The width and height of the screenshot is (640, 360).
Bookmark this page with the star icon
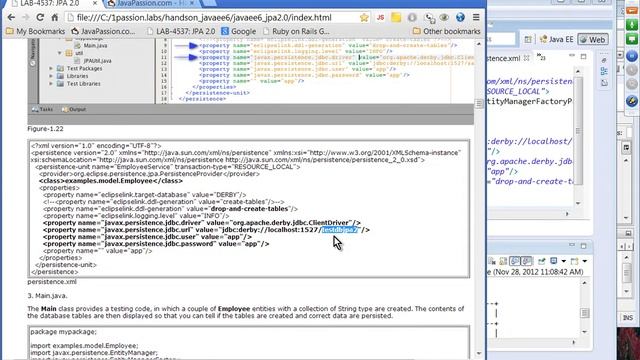coord(364,18)
